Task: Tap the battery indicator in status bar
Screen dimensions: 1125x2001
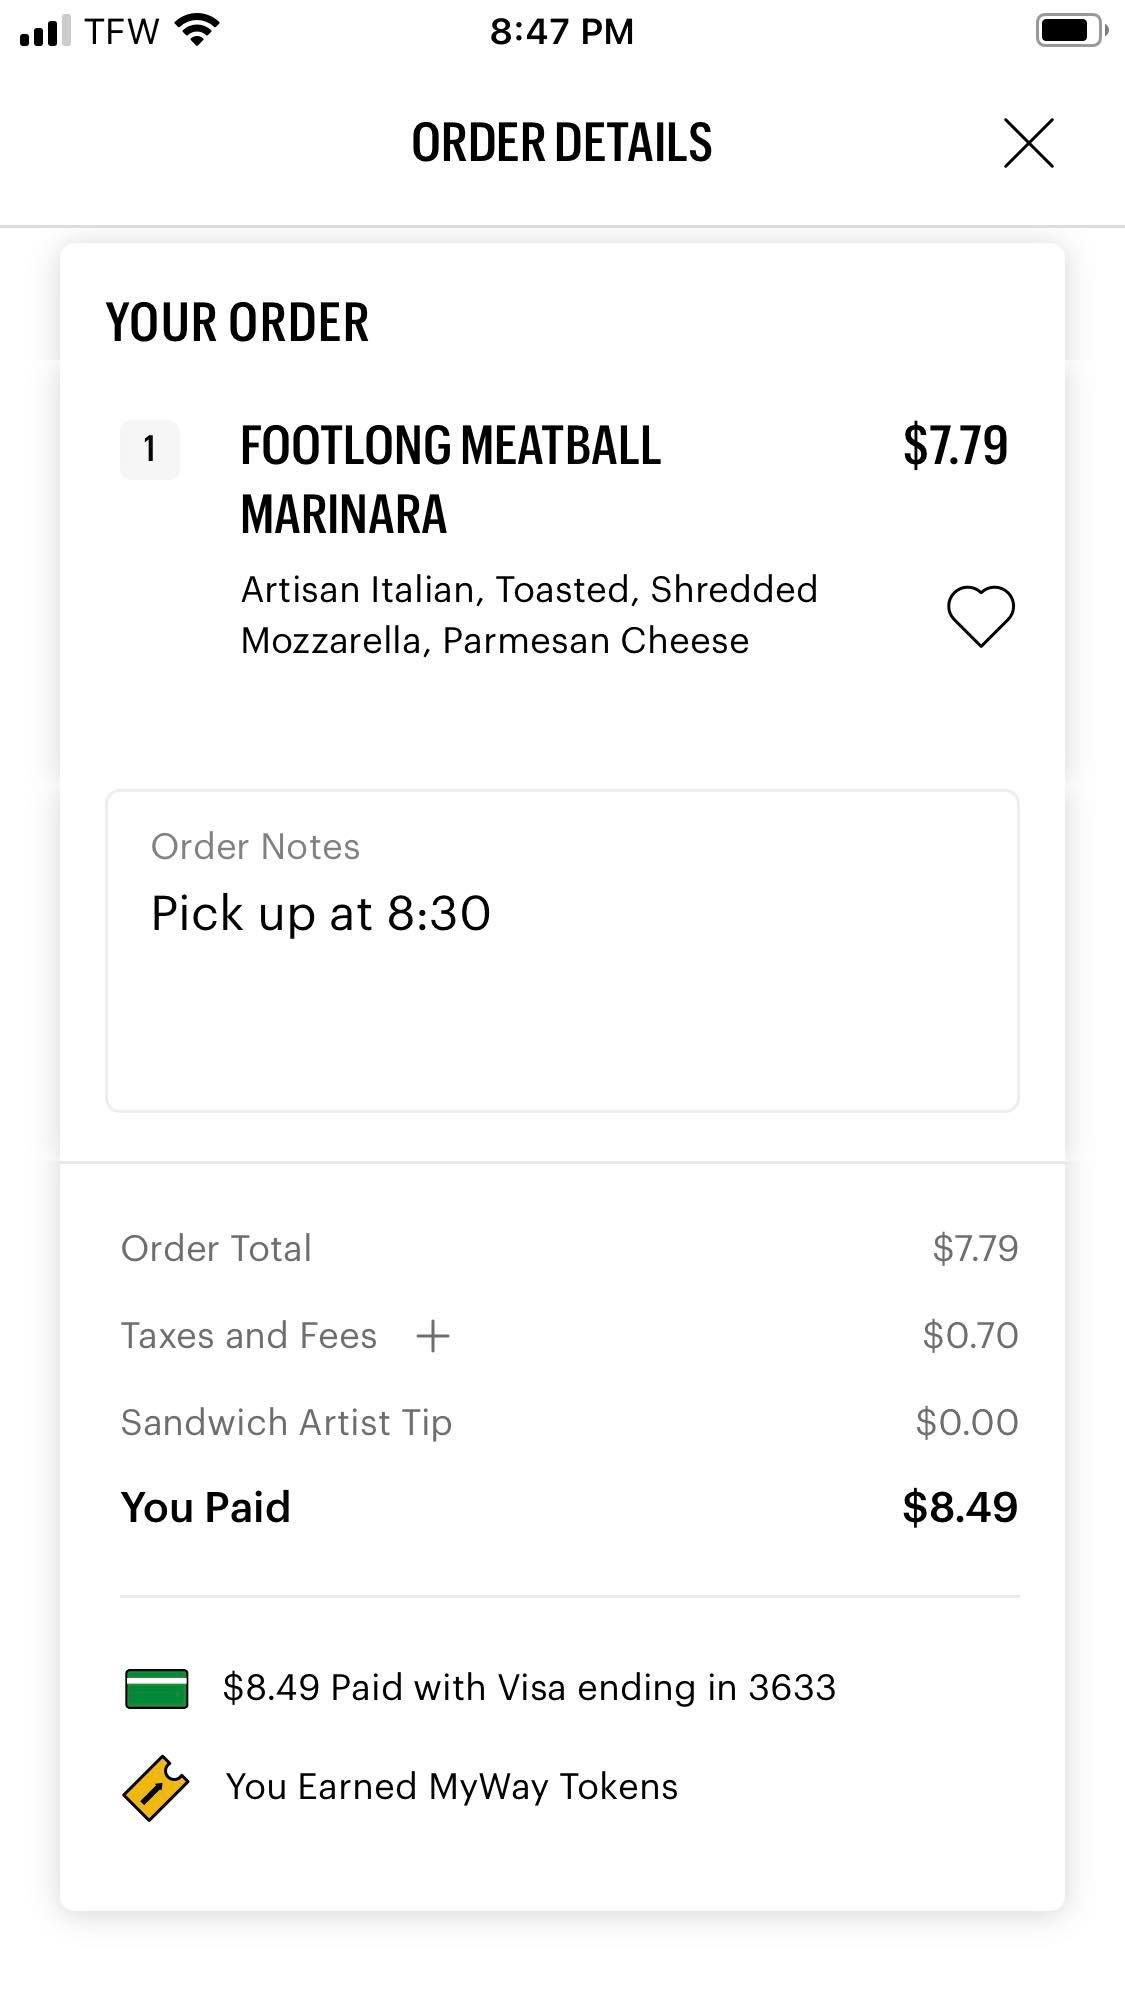Action: pos(1070,31)
